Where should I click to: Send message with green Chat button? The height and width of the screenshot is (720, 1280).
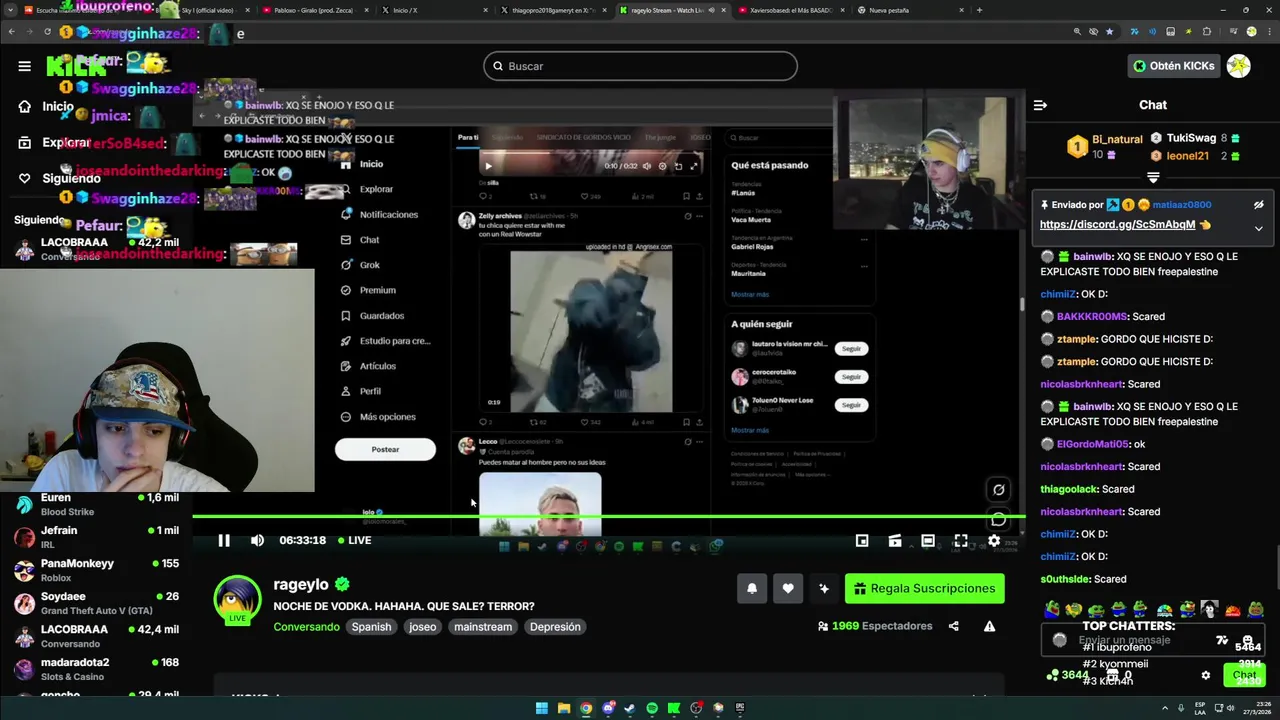click(x=1244, y=676)
